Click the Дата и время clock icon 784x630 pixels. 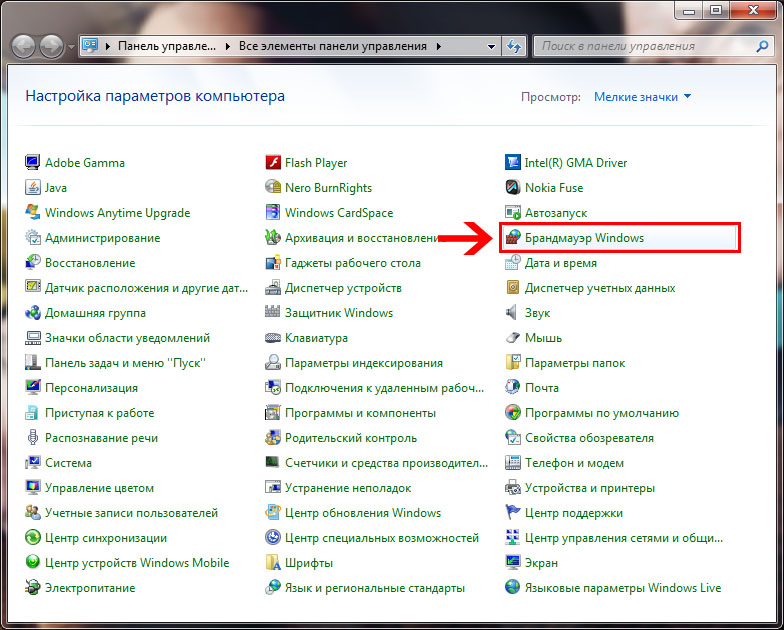coord(512,262)
